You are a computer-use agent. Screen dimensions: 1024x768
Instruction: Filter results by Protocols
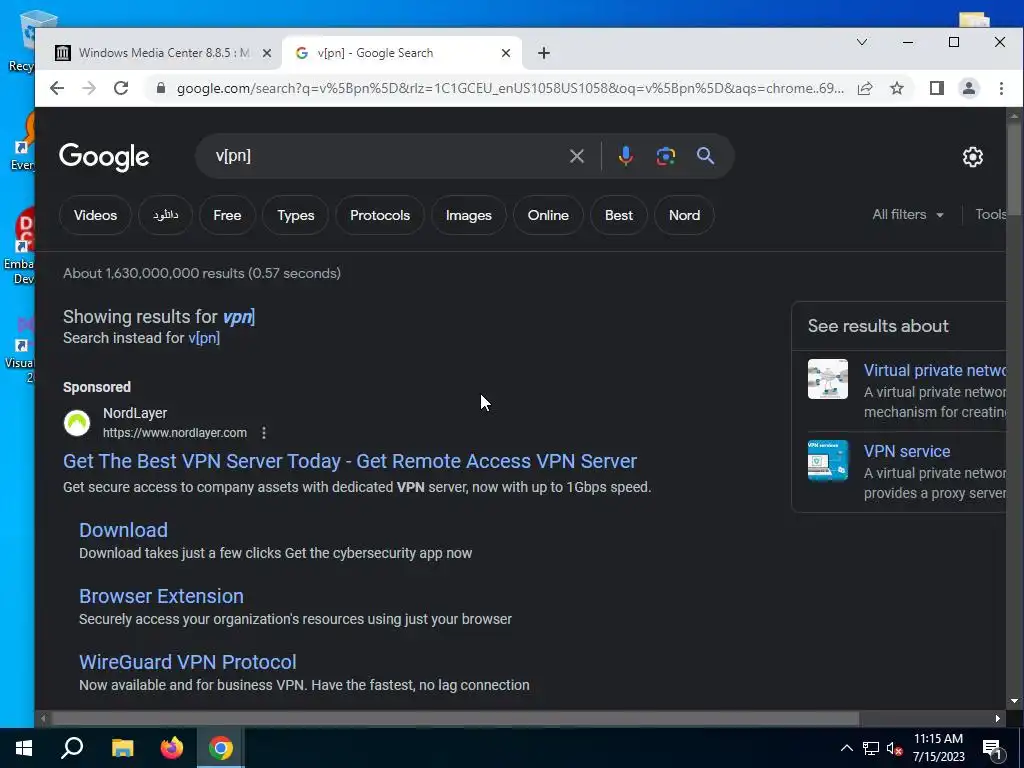379,215
